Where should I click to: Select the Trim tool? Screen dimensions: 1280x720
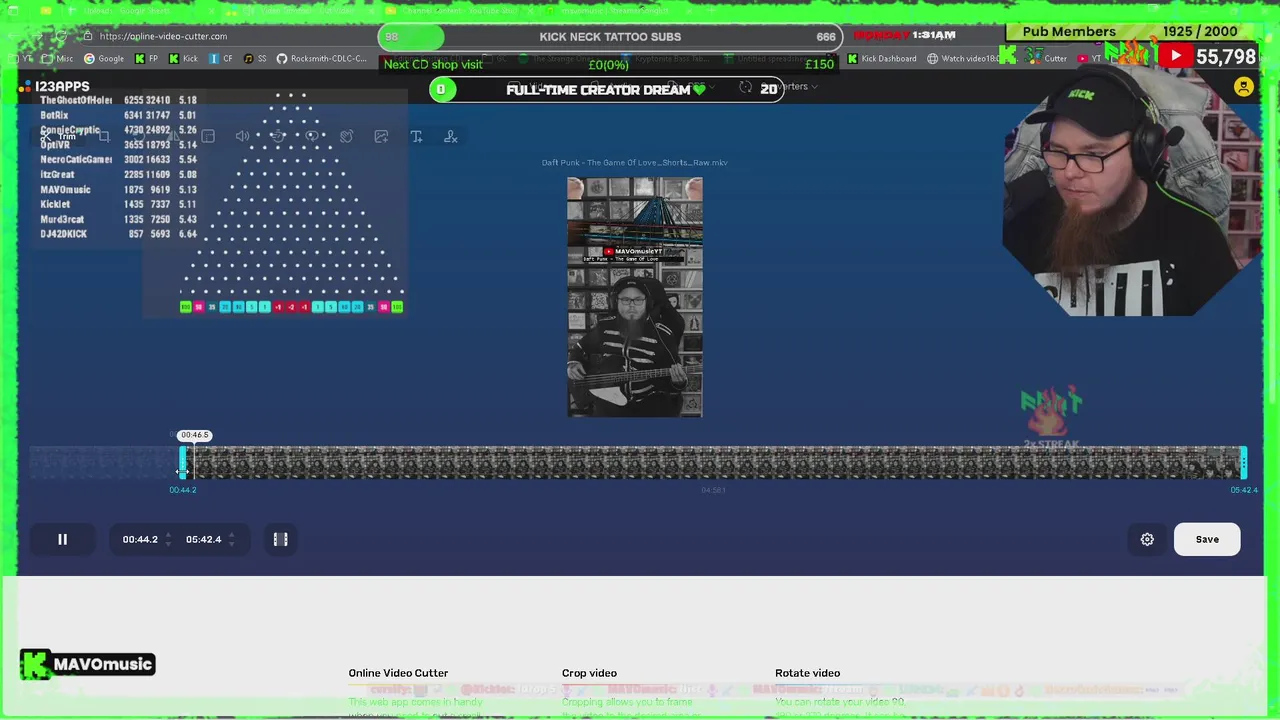pos(60,136)
